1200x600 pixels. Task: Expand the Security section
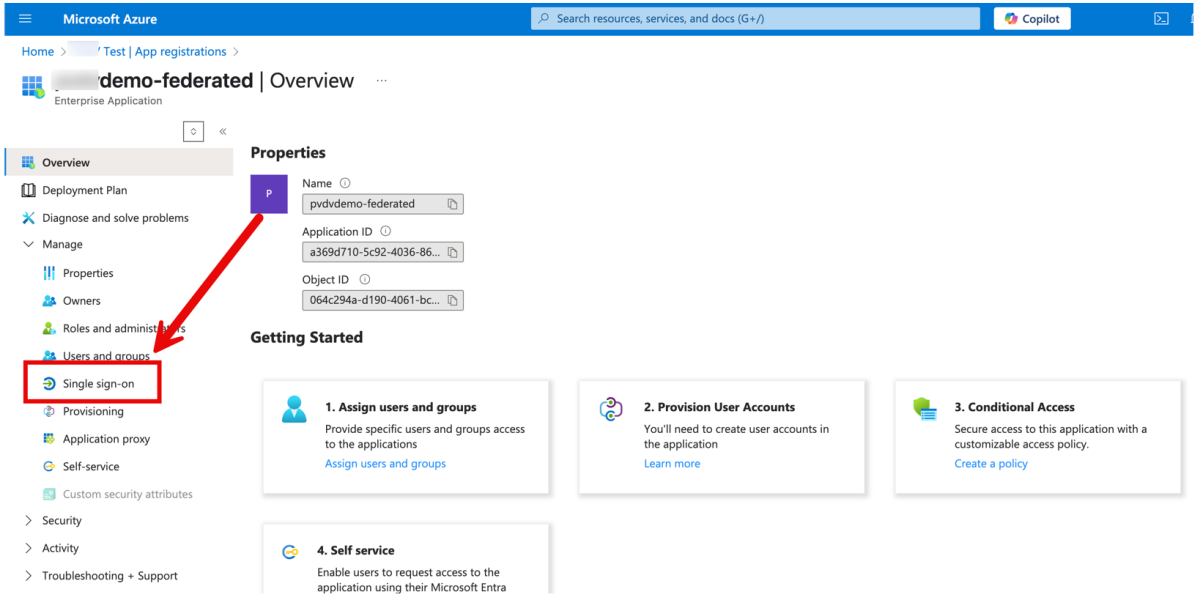[28, 521]
